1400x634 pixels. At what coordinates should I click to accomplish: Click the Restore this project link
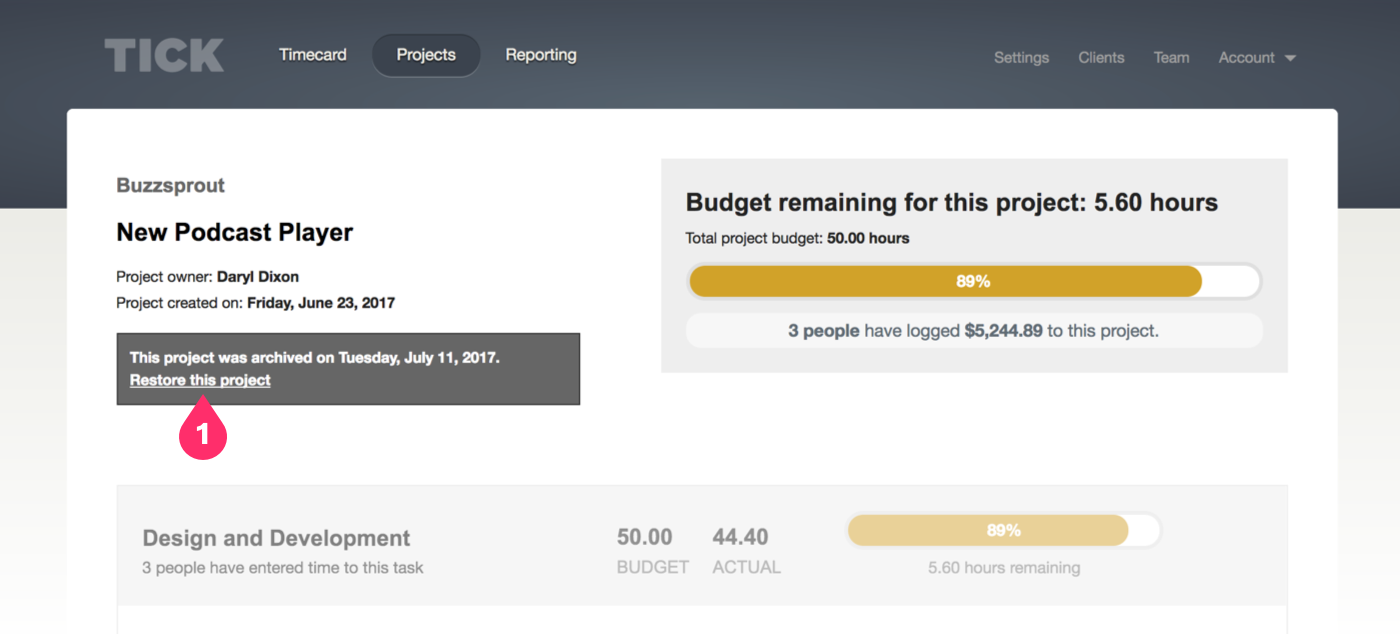(x=200, y=380)
